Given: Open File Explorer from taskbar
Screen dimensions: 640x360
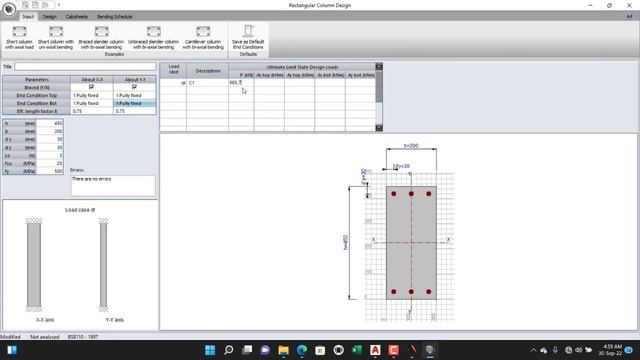Looking at the screenshot, I should tap(283, 350).
